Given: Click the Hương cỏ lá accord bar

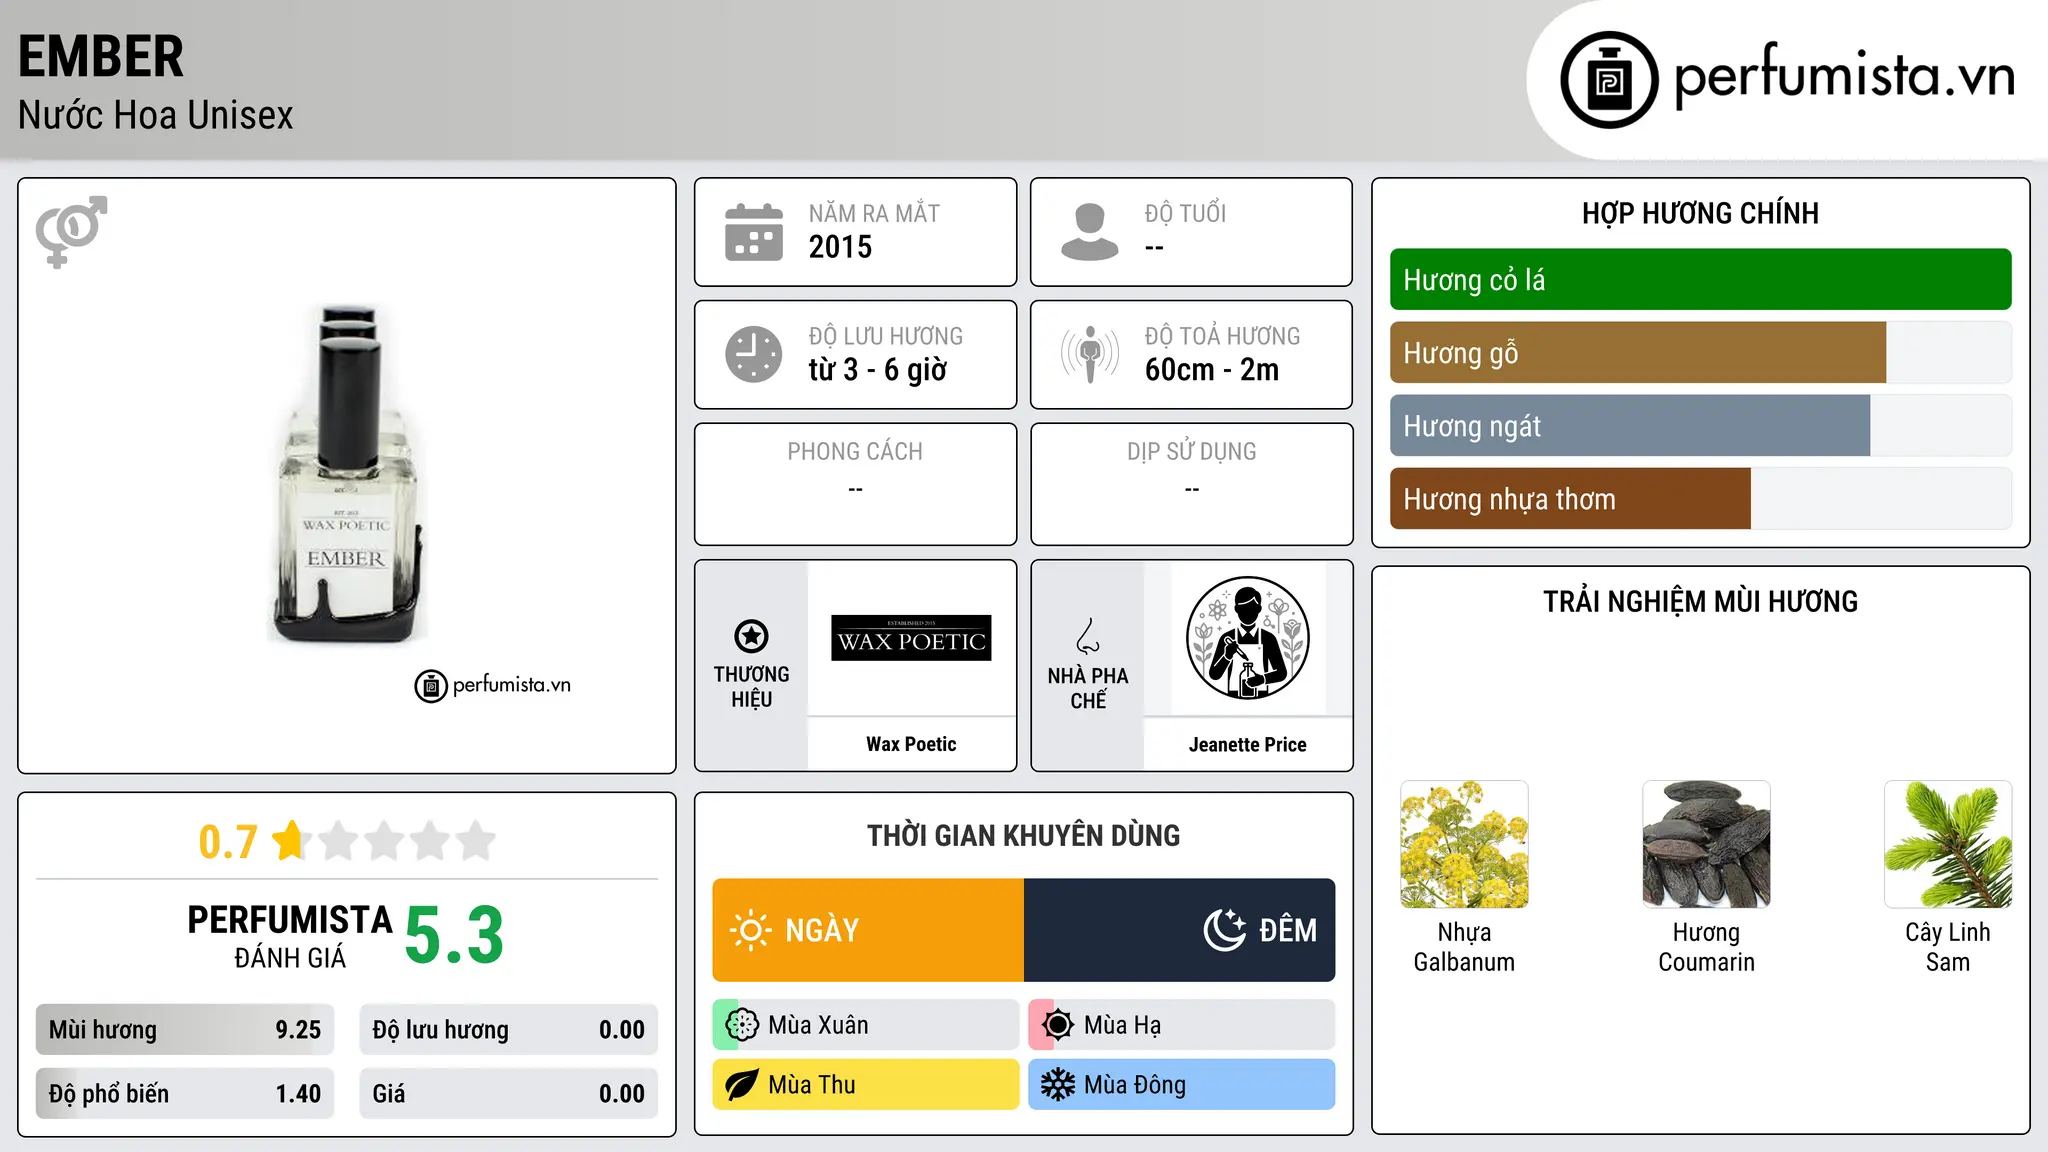Looking at the screenshot, I should [x=1700, y=279].
